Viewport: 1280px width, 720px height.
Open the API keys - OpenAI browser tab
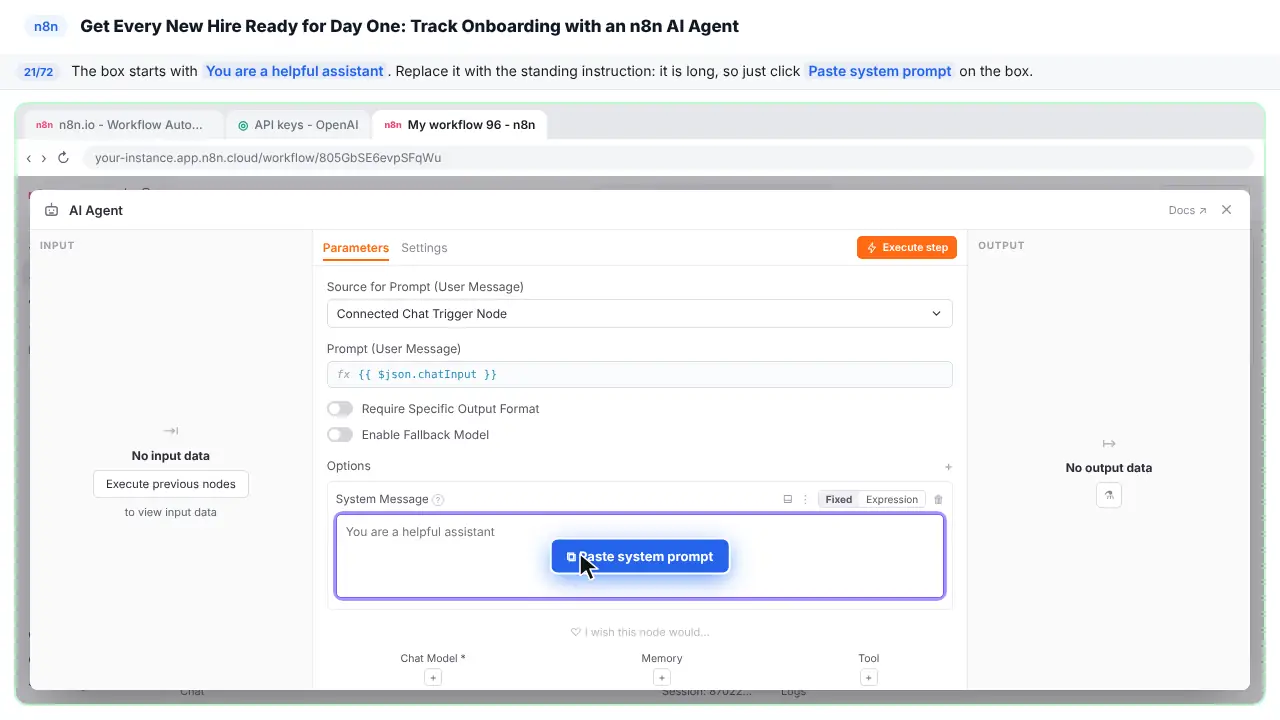tap(298, 125)
